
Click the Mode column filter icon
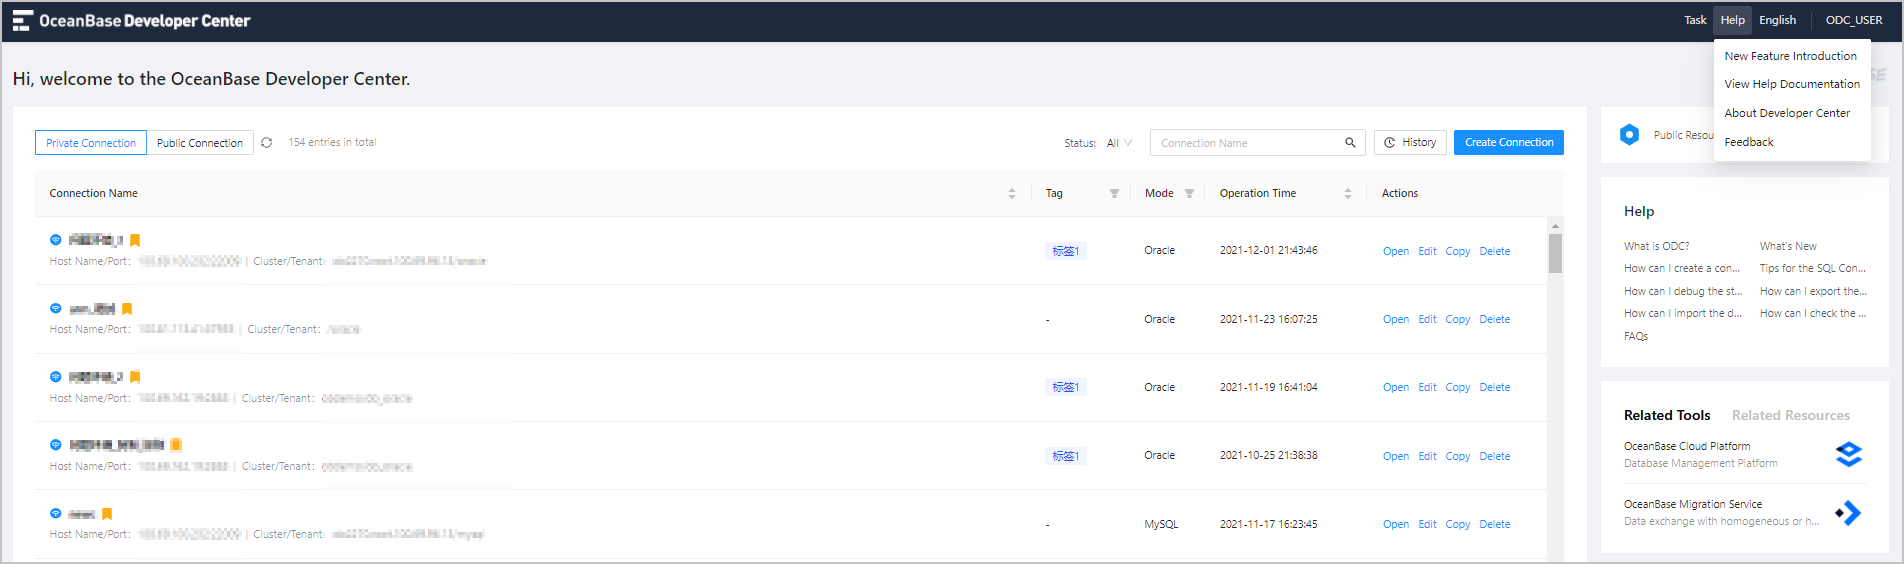tap(1189, 194)
